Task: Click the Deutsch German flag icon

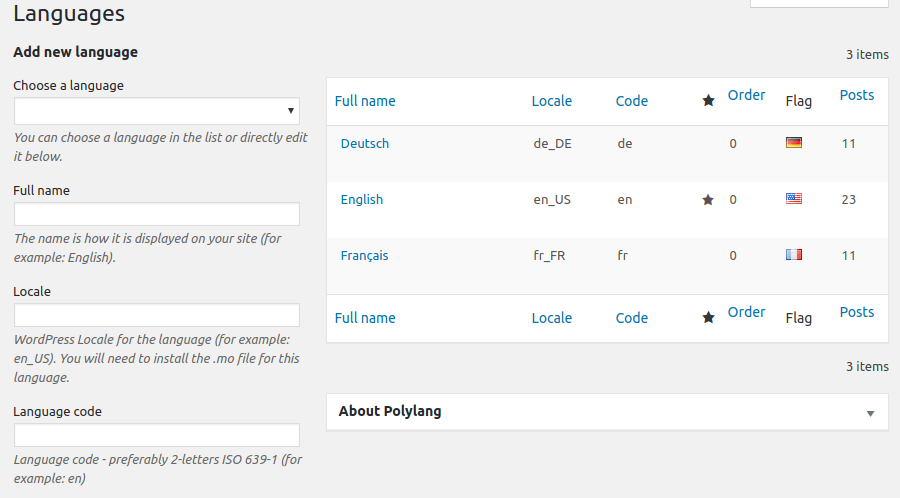Action: (794, 142)
